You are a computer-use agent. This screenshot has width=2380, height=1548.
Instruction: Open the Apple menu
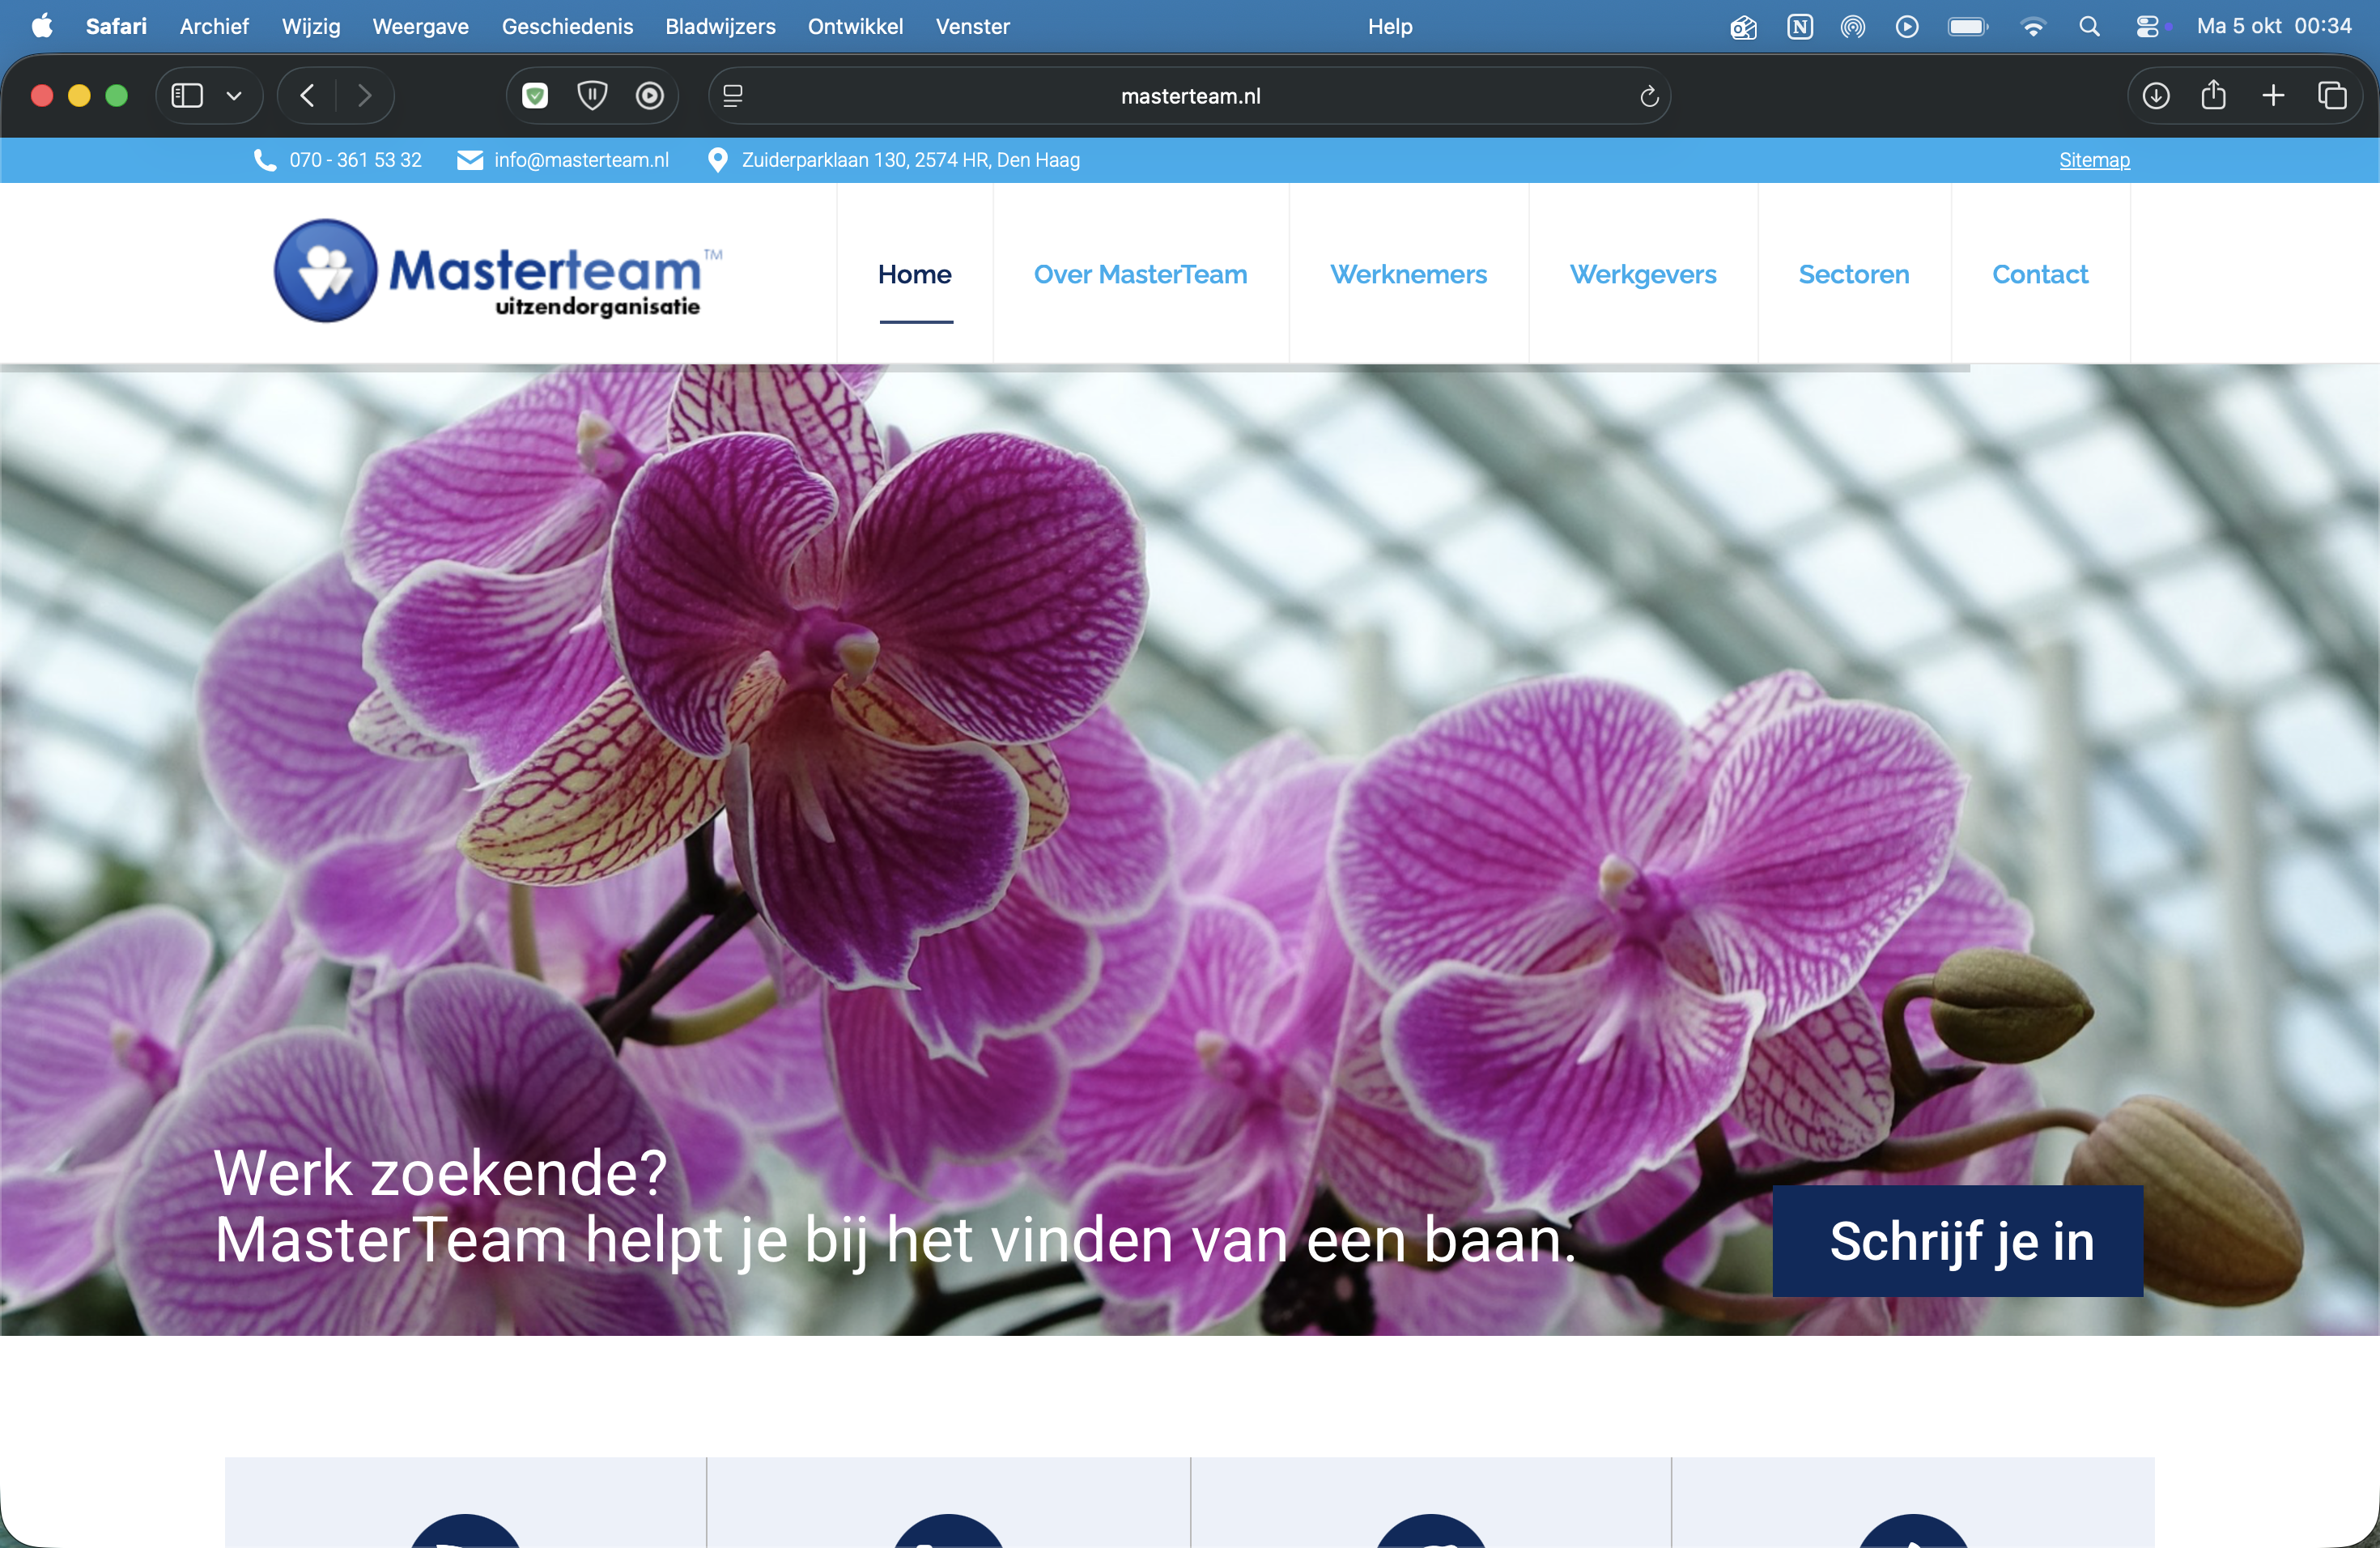(42, 26)
